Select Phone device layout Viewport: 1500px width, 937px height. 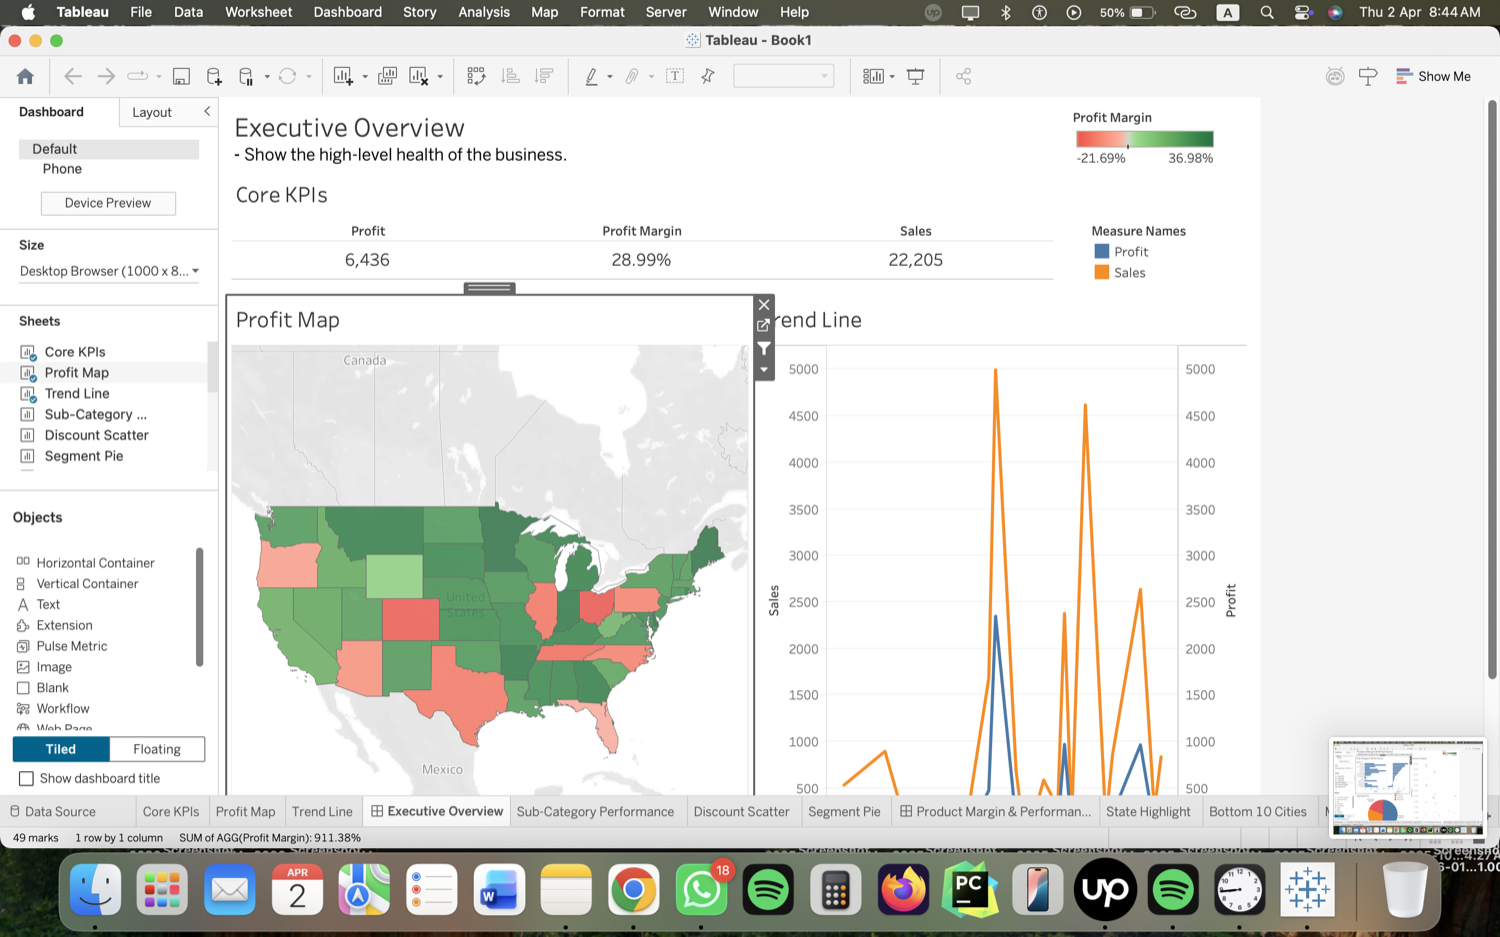pyautogui.click(x=62, y=169)
